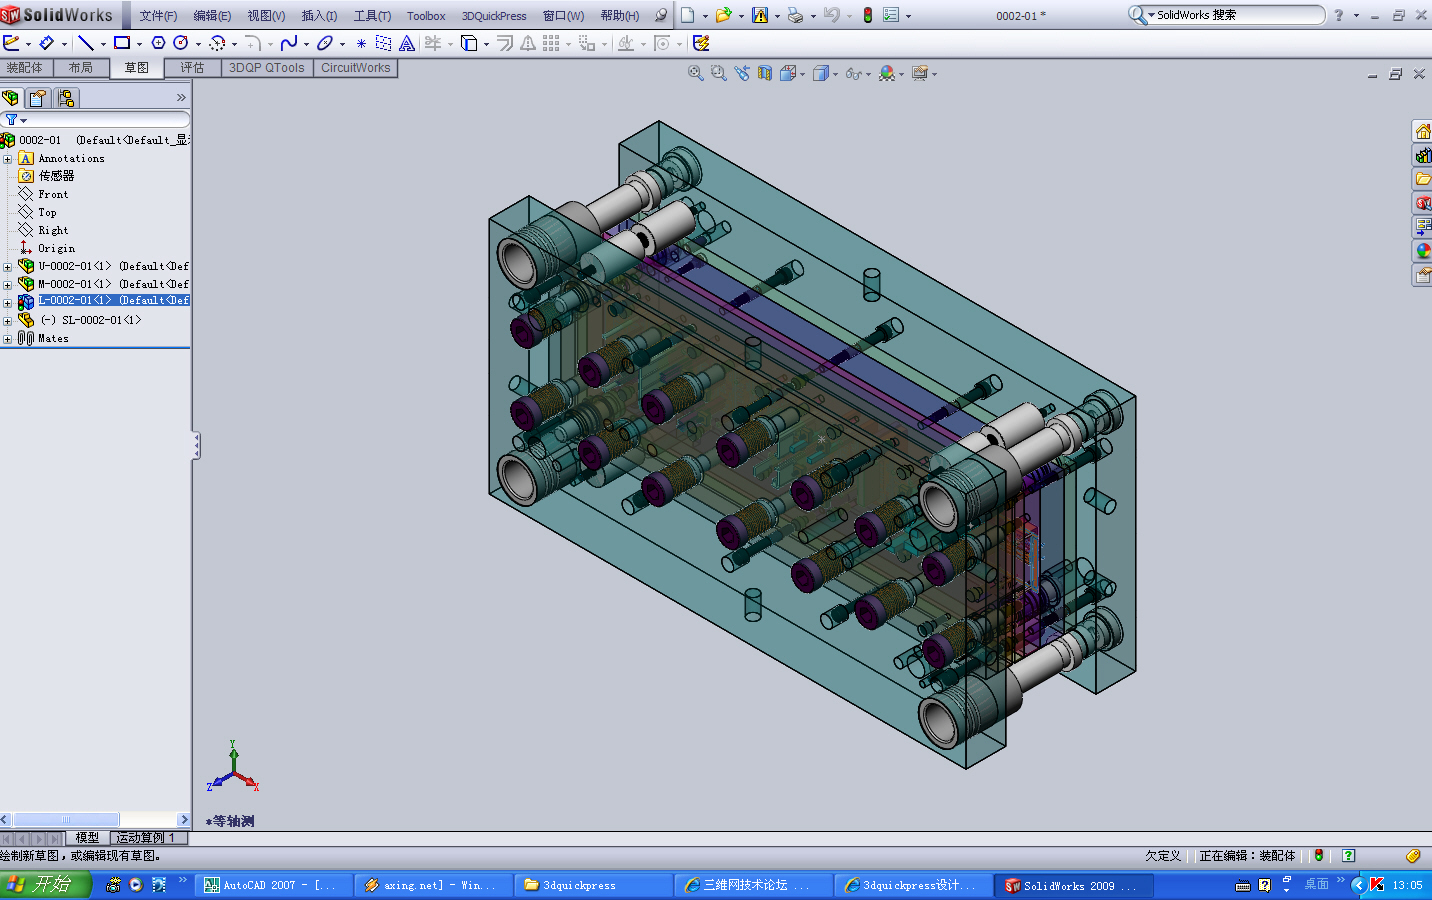Expand the Annotations tree node

click(8, 159)
